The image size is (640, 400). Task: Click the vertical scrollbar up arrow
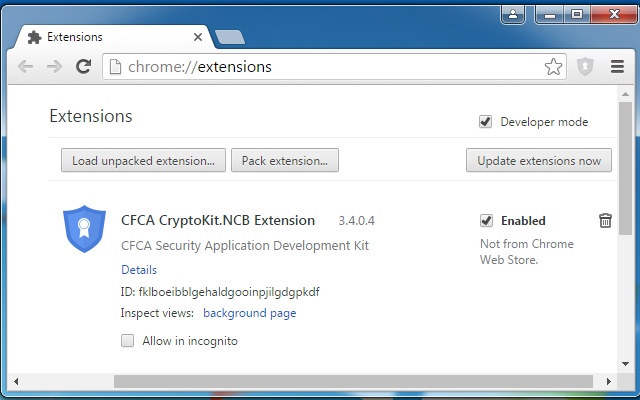pyautogui.click(x=625, y=94)
